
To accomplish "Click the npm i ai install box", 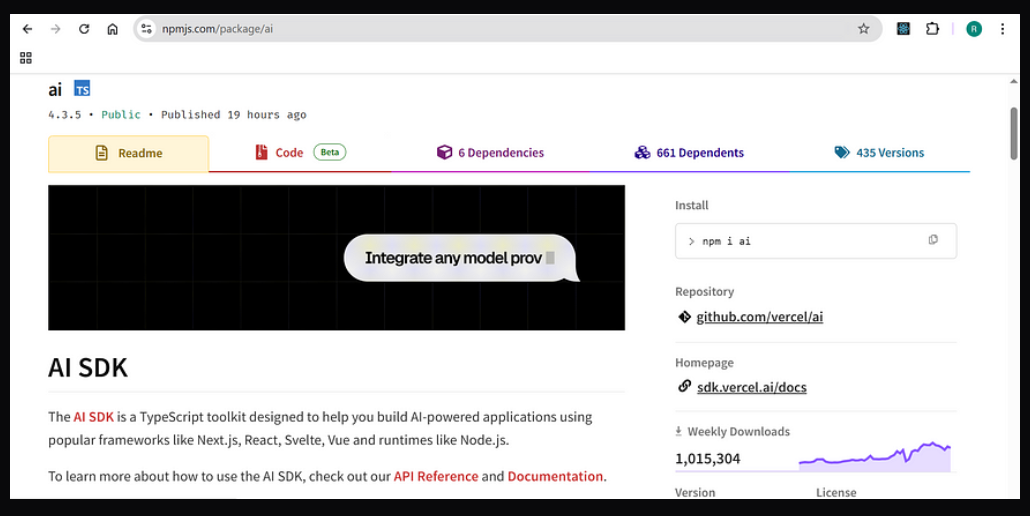I will click(816, 241).
